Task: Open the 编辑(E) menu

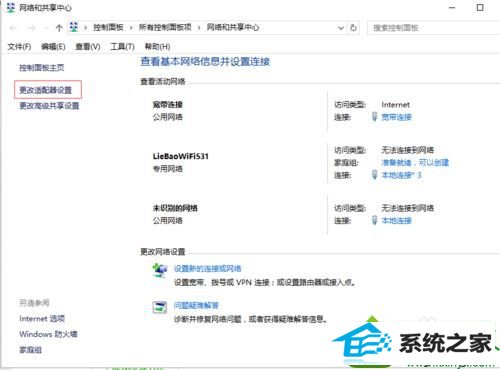Action: point(53,47)
